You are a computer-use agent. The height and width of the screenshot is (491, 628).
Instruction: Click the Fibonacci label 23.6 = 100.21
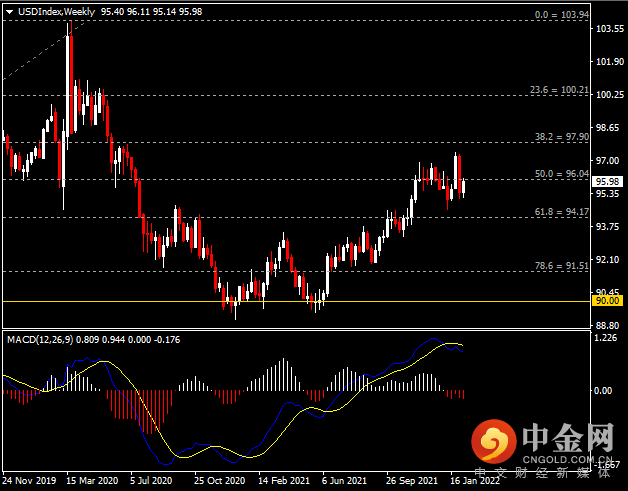click(x=559, y=90)
